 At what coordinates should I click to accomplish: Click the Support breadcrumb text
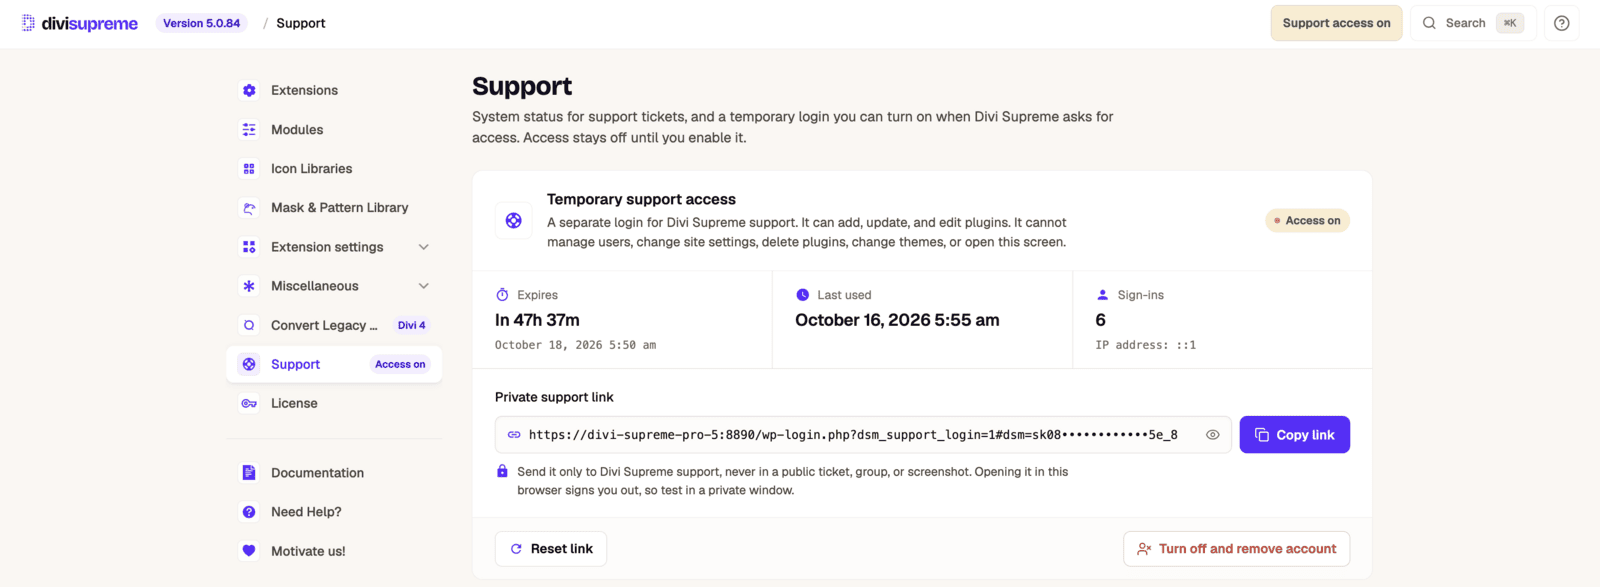click(x=301, y=23)
